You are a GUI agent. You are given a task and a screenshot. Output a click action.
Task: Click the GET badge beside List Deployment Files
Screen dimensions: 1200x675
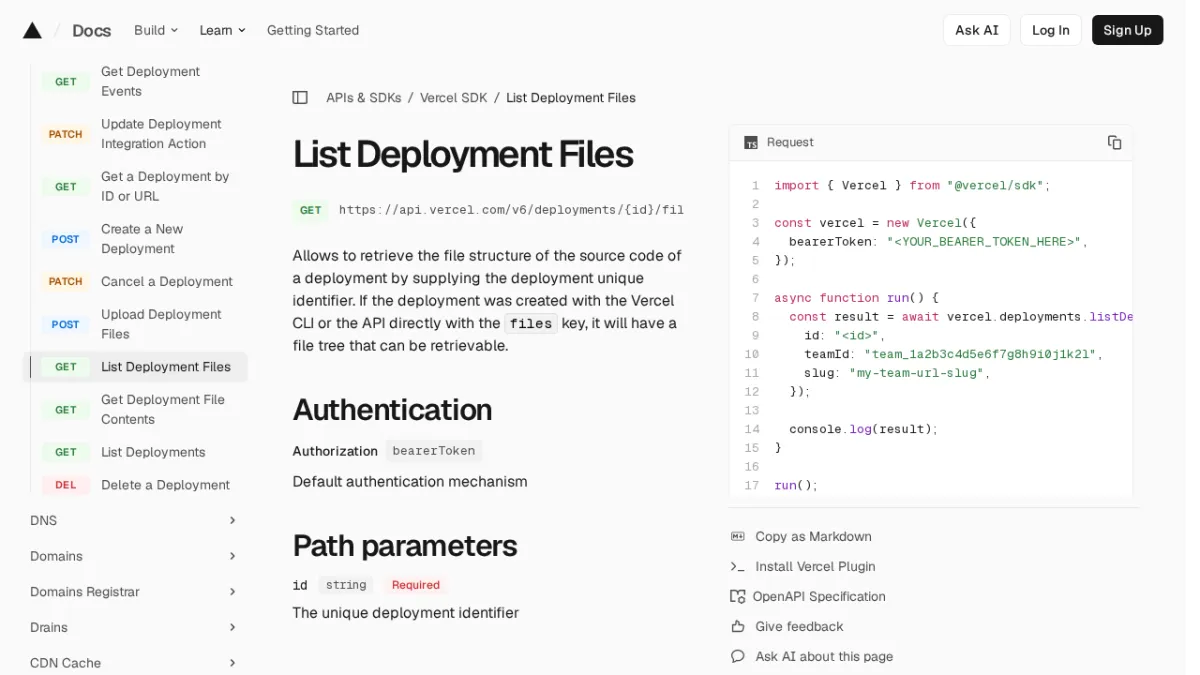click(x=66, y=367)
